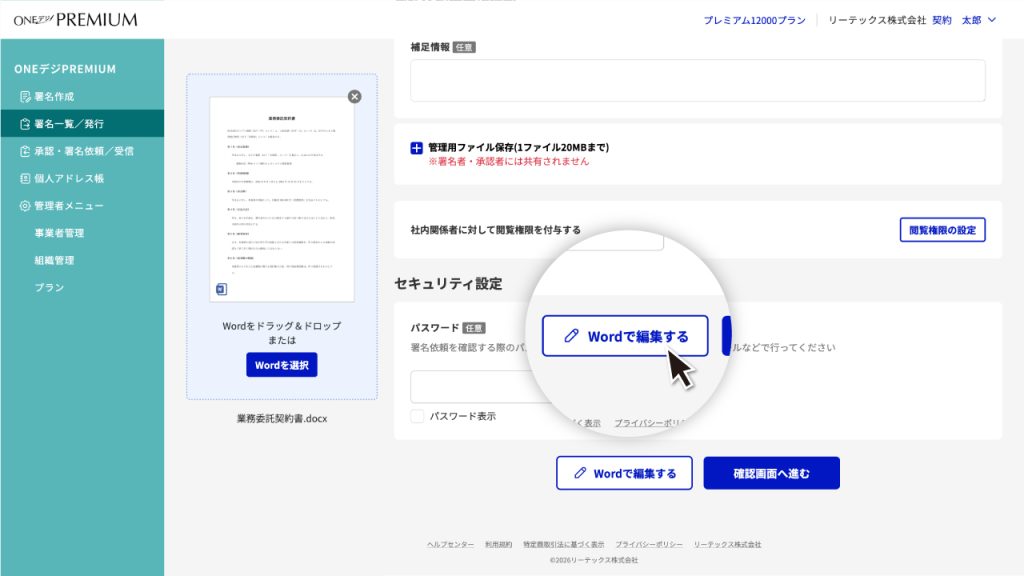Click the 補足情報 text field
1024x576 pixels.
697,81
